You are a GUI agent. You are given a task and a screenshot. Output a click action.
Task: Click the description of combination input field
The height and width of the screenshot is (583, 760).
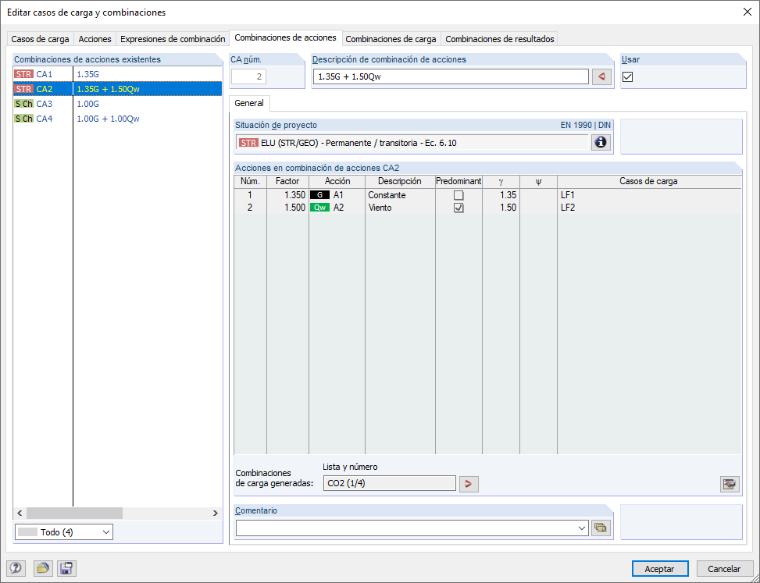point(451,77)
